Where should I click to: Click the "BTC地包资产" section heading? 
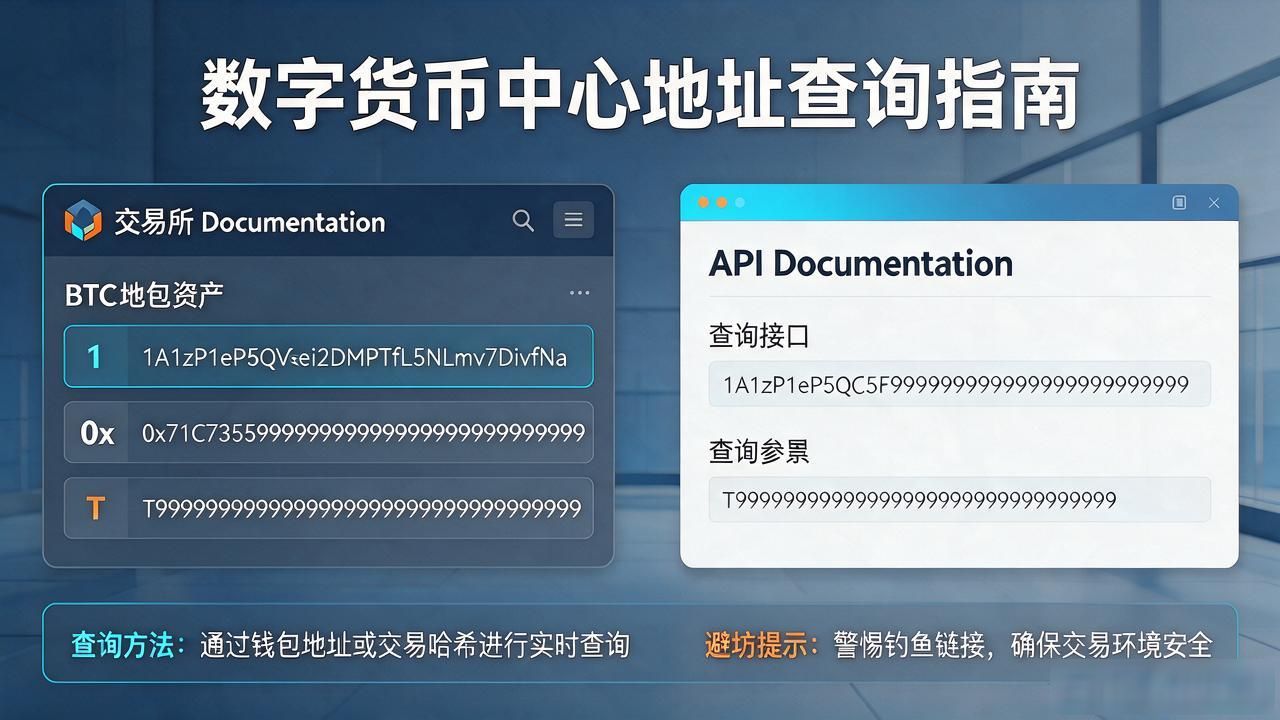pos(144,295)
